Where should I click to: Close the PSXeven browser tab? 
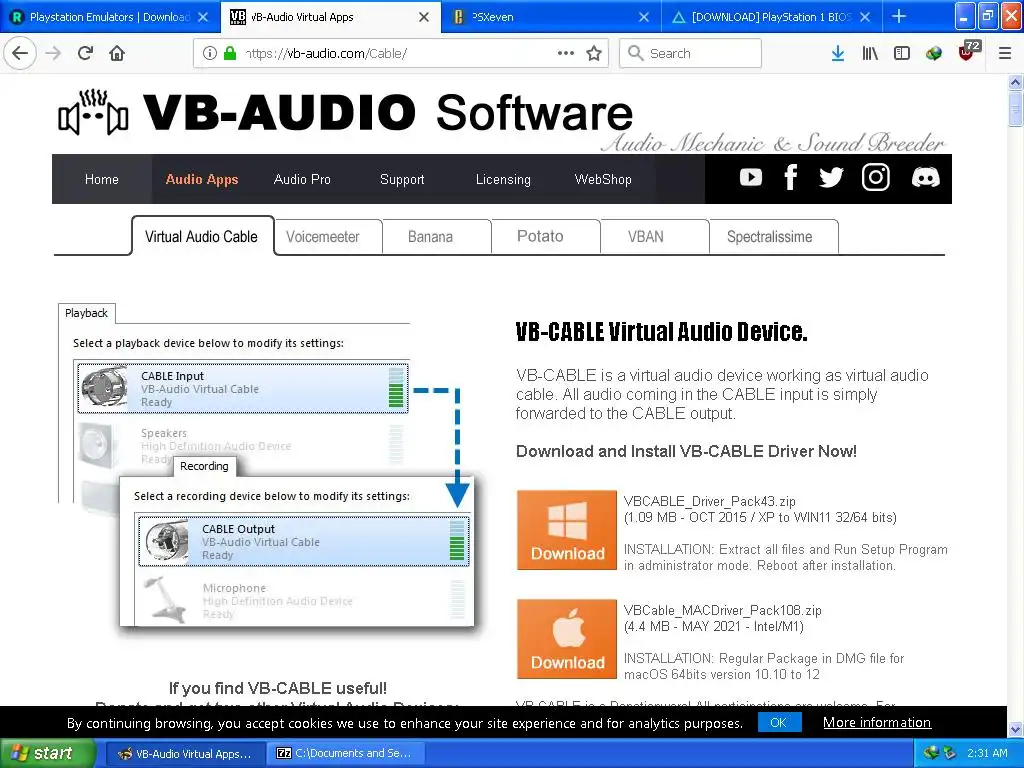click(x=644, y=17)
